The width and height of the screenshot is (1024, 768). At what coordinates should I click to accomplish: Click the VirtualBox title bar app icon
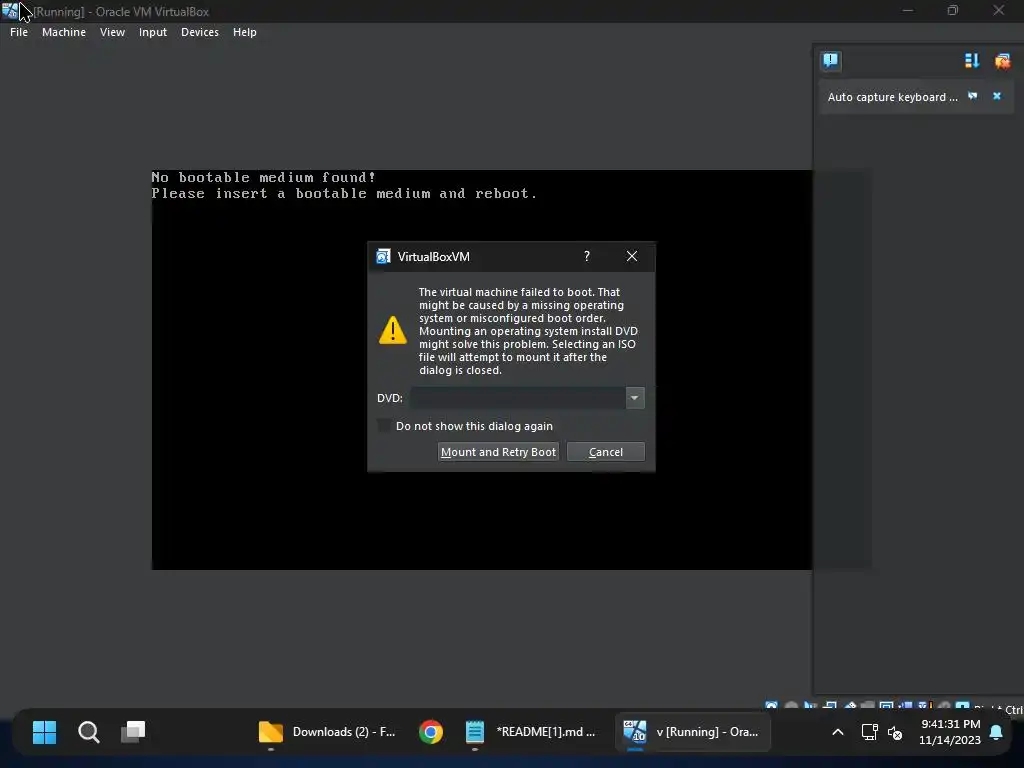[x=10, y=11]
